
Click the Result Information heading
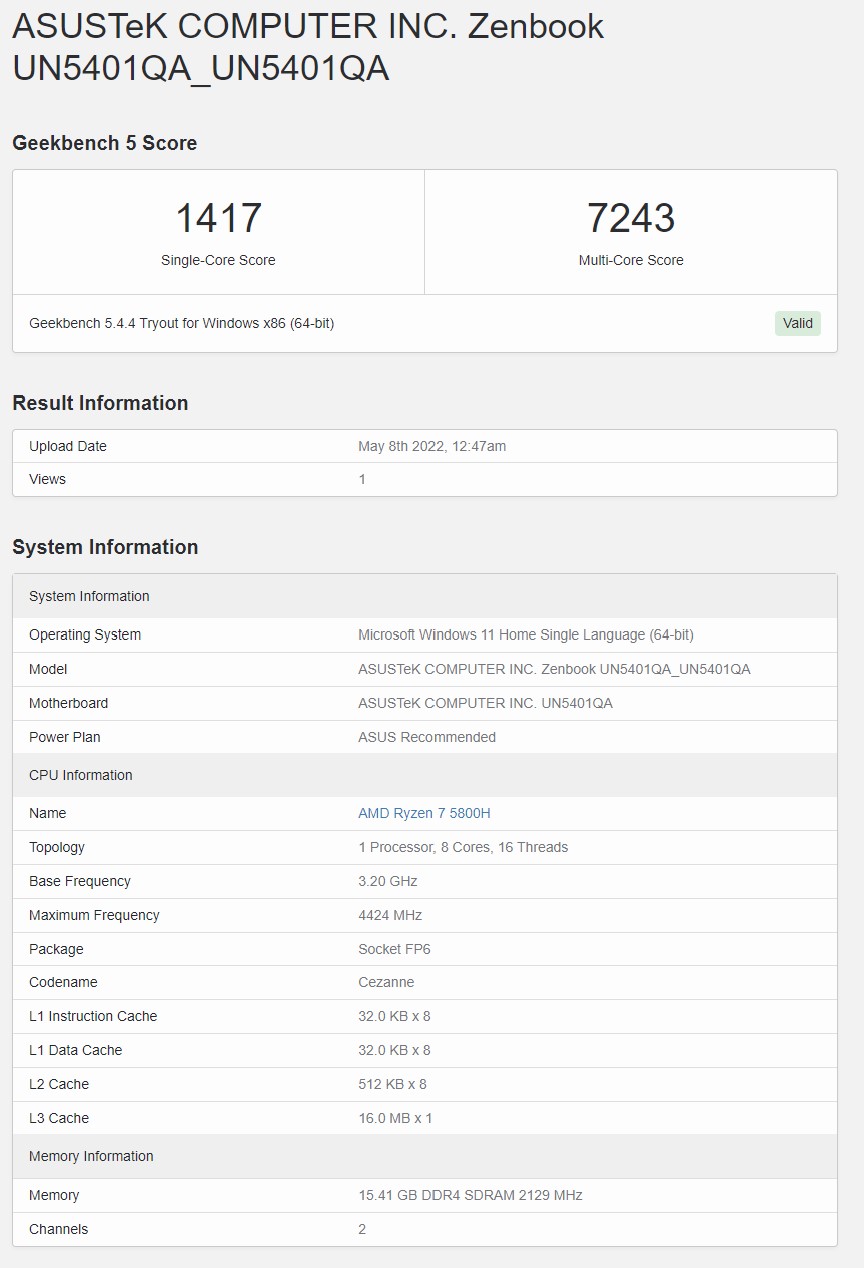point(100,403)
